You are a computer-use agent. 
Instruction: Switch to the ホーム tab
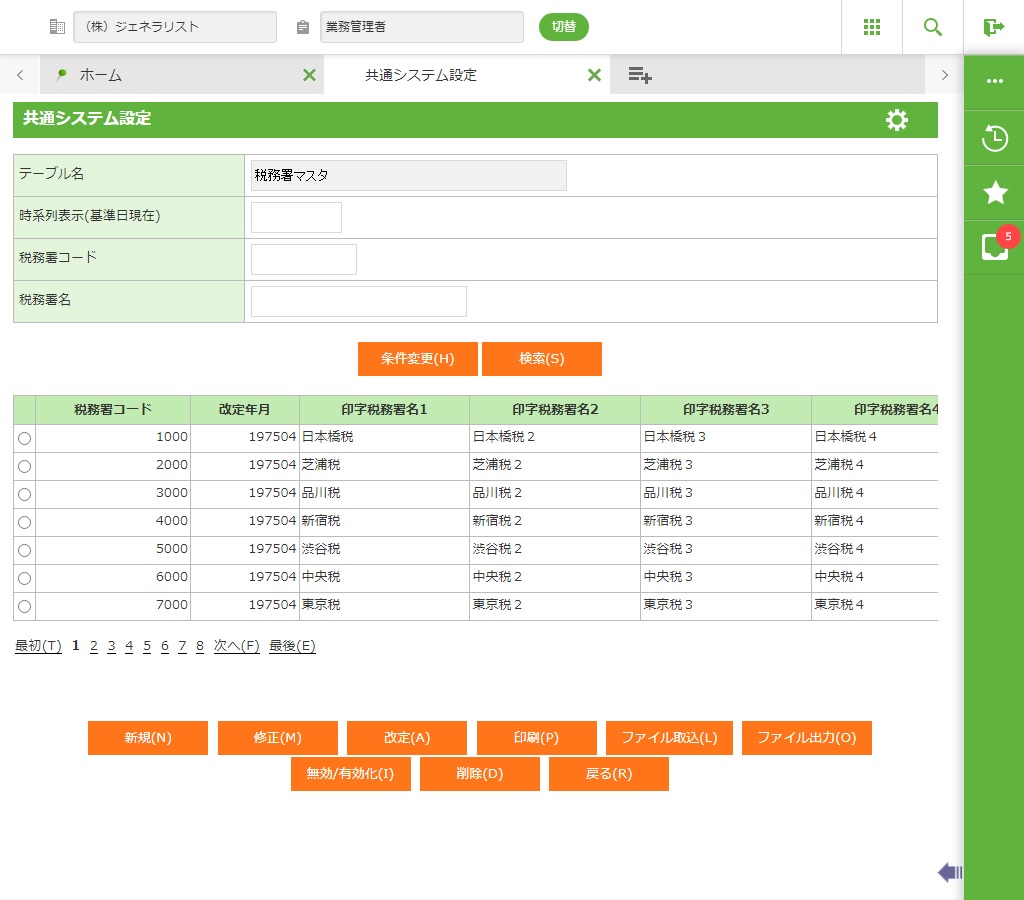100,75
